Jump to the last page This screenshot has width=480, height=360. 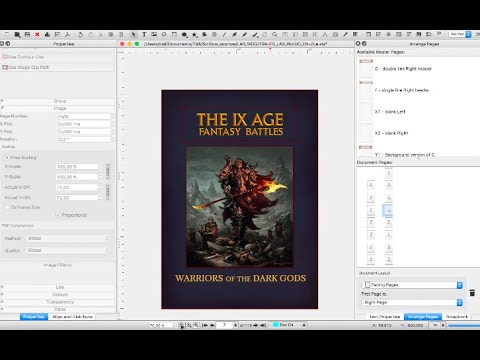tap(263, 325)
